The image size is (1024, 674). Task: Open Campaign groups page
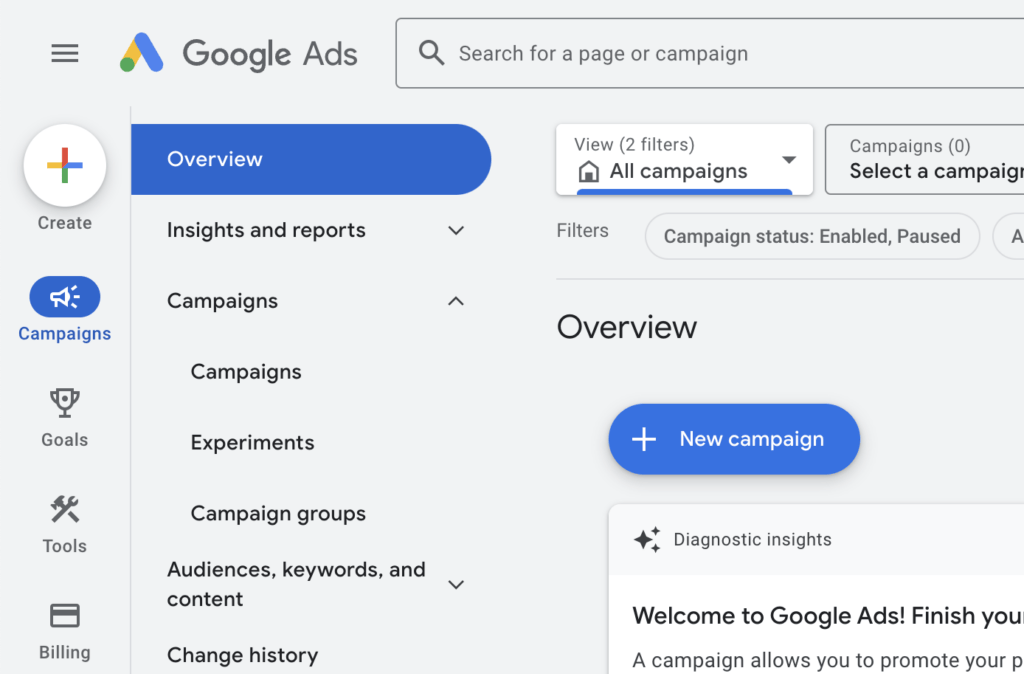[x=278, y=513]
